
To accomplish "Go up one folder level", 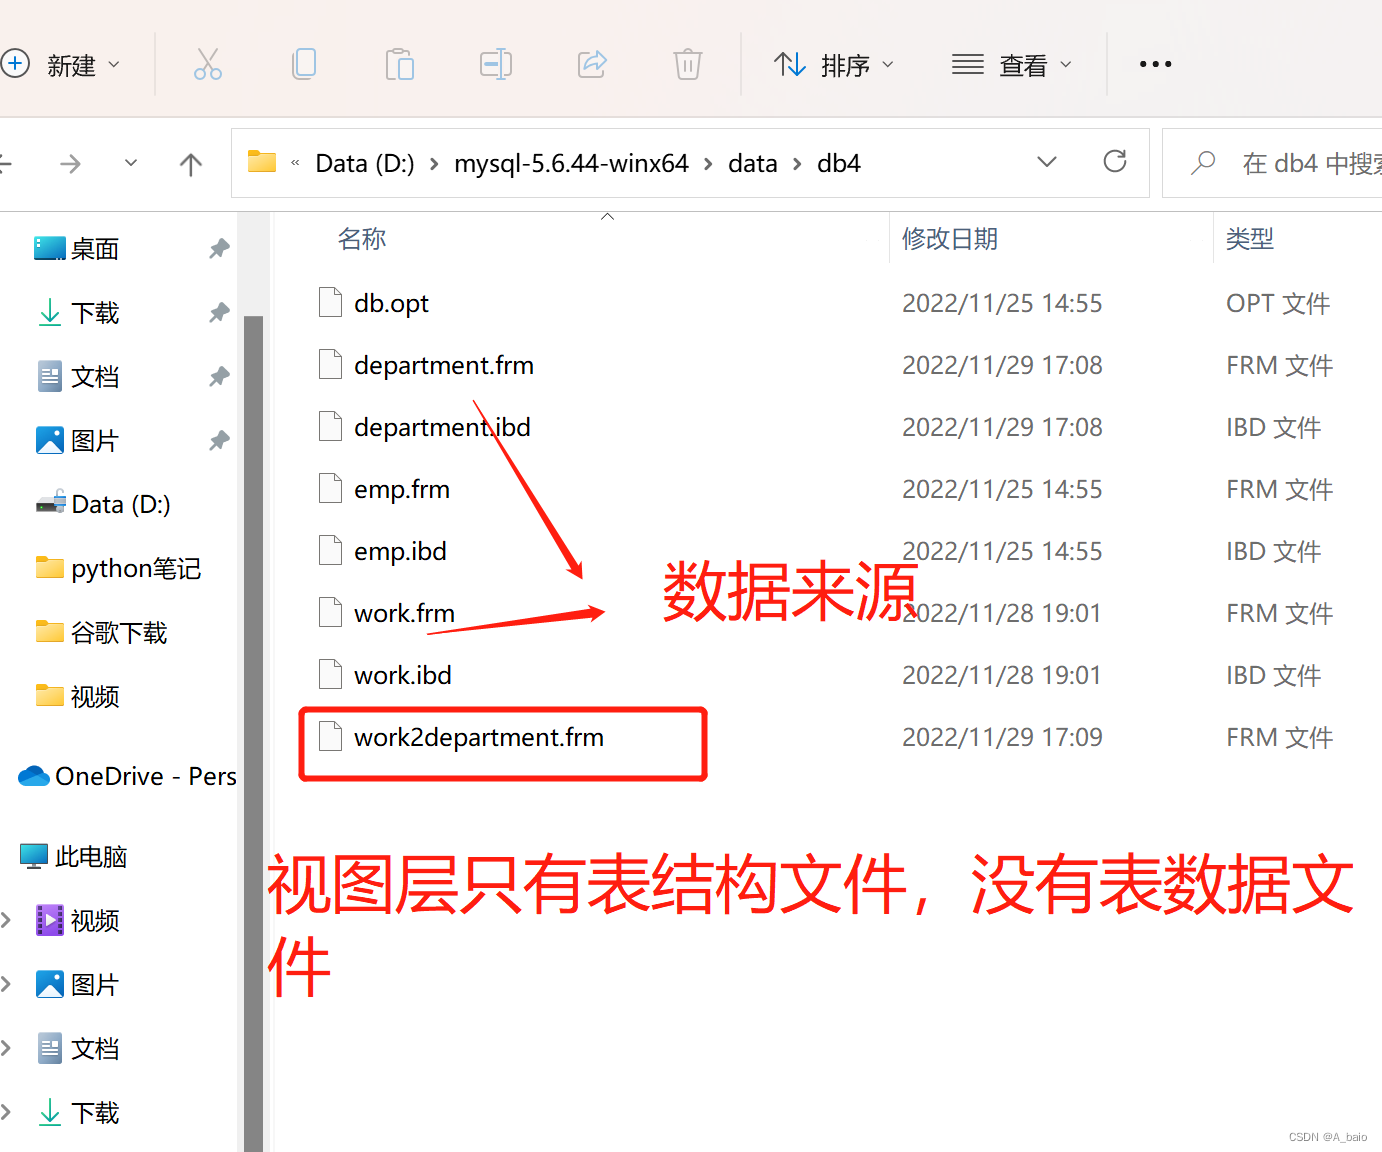I will 190,163.
